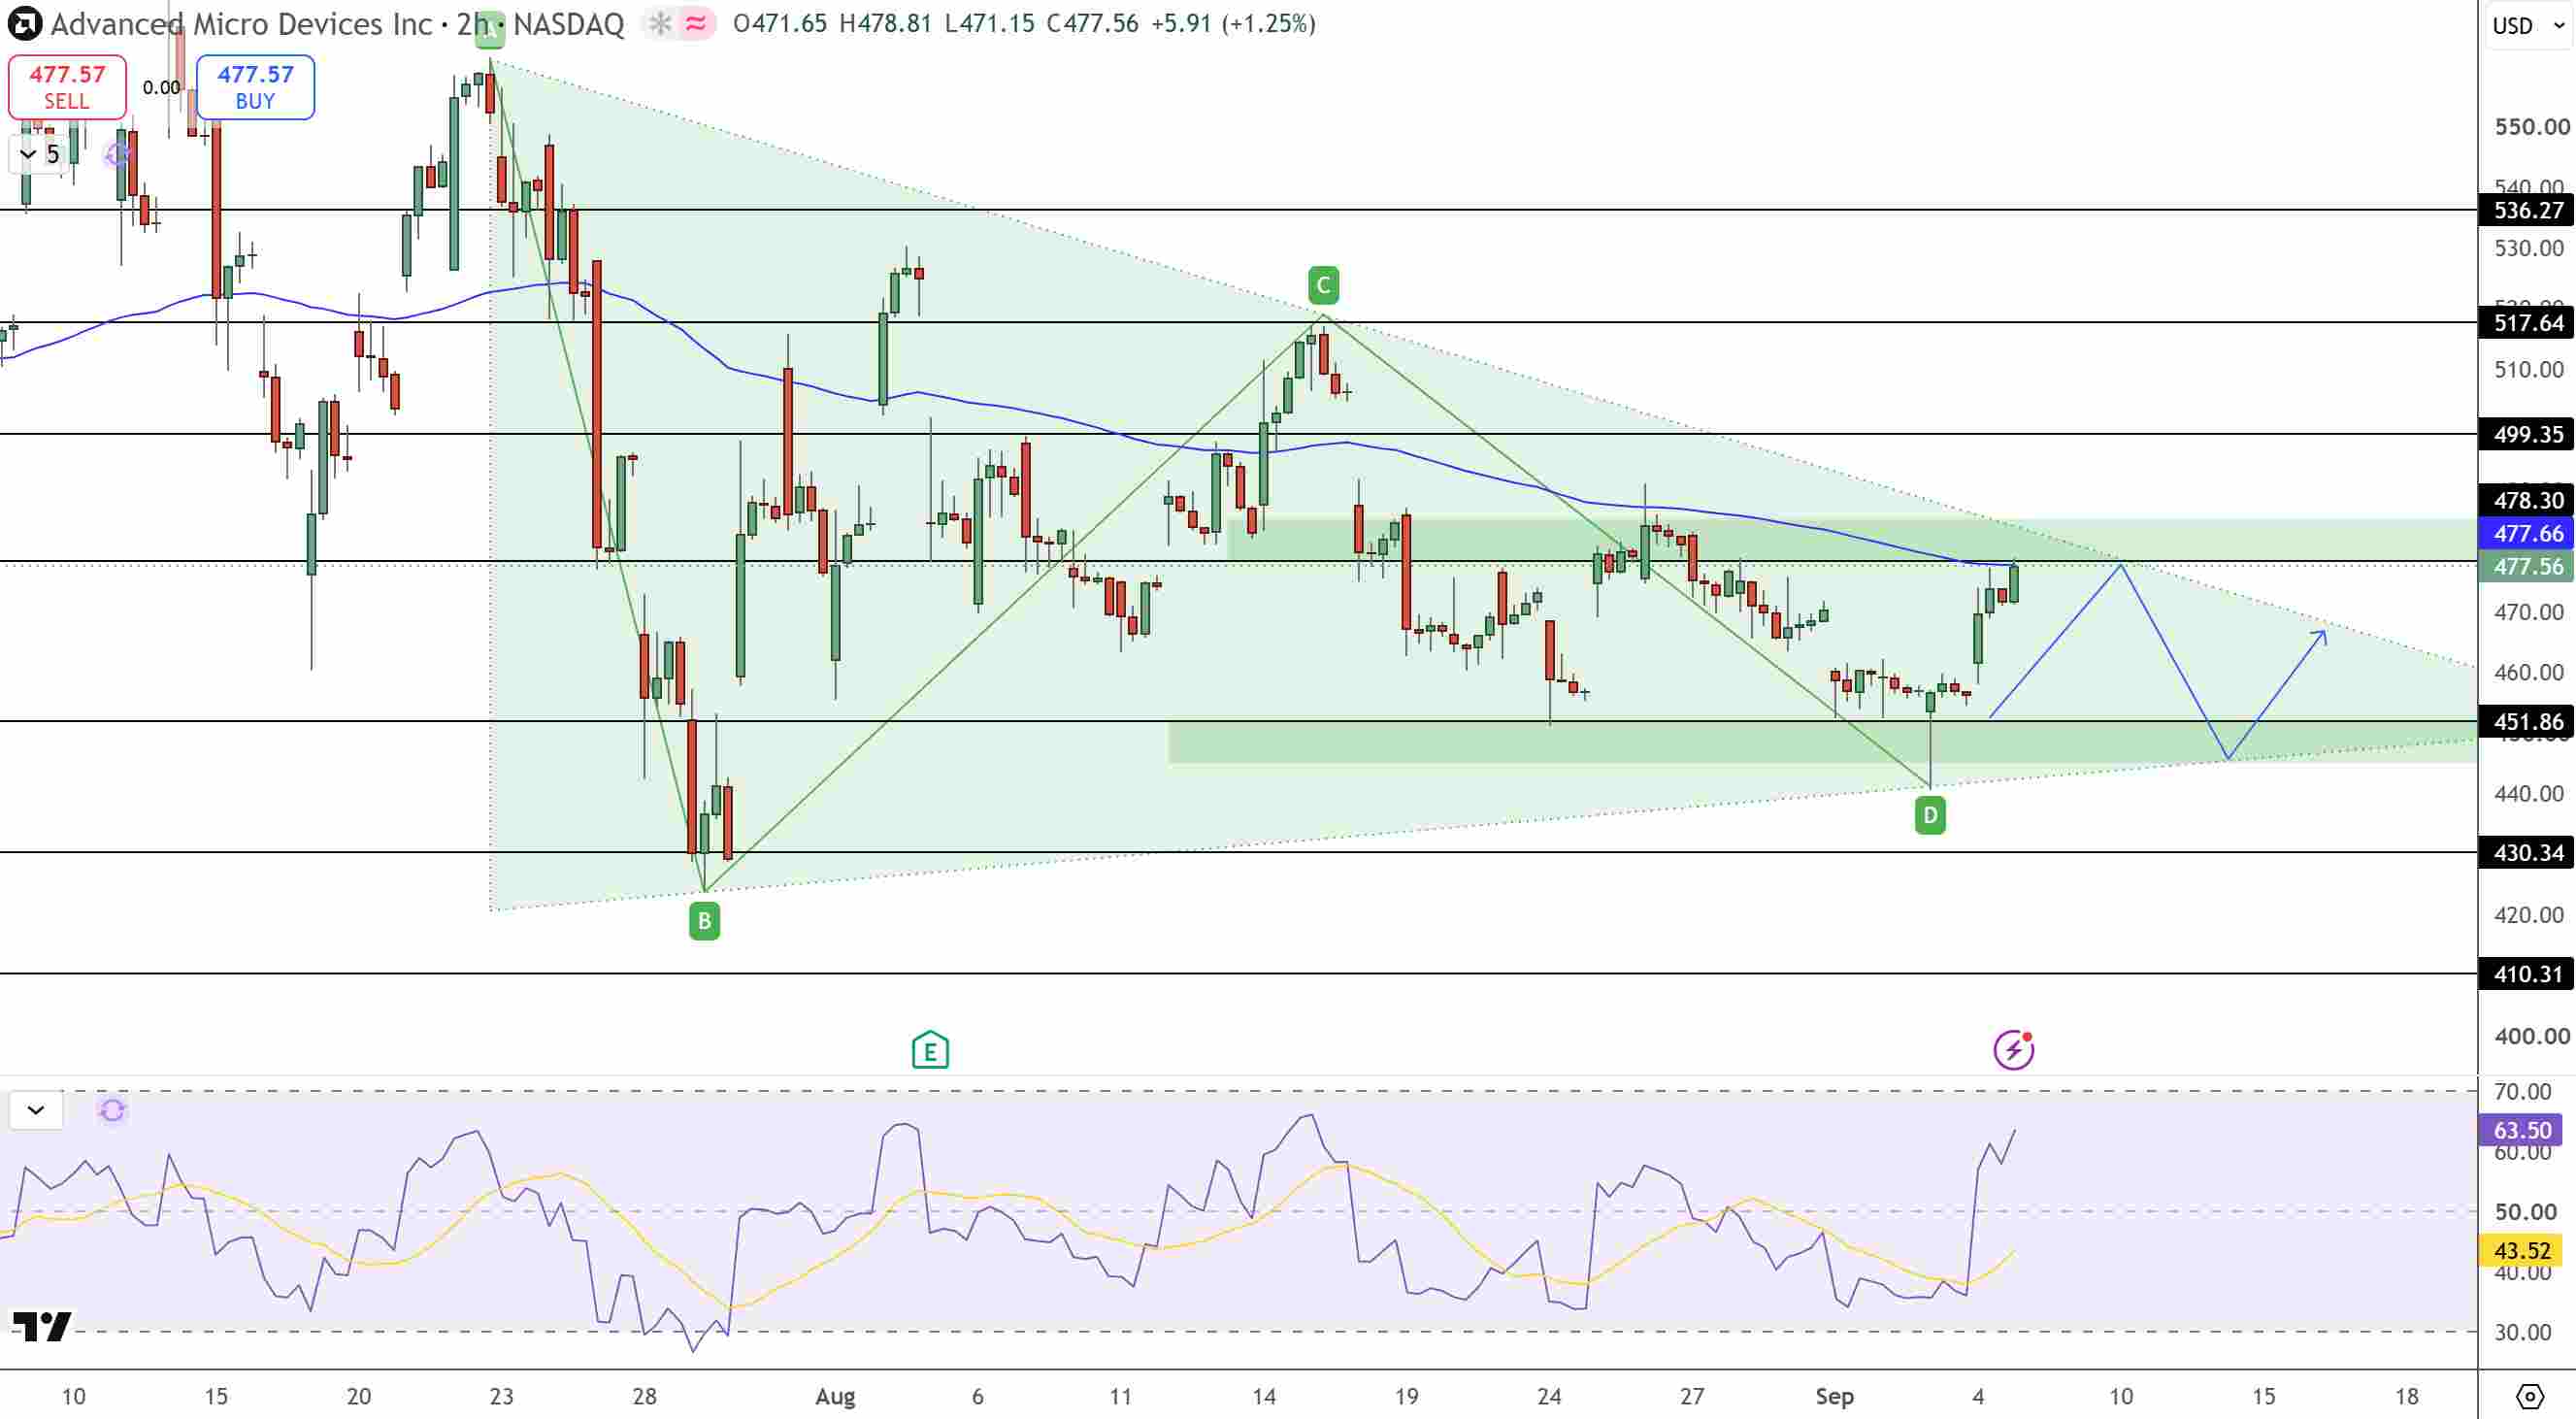Click the 510.00 price scale label
The image size is (2576, 1419).
click(2531, 370)
